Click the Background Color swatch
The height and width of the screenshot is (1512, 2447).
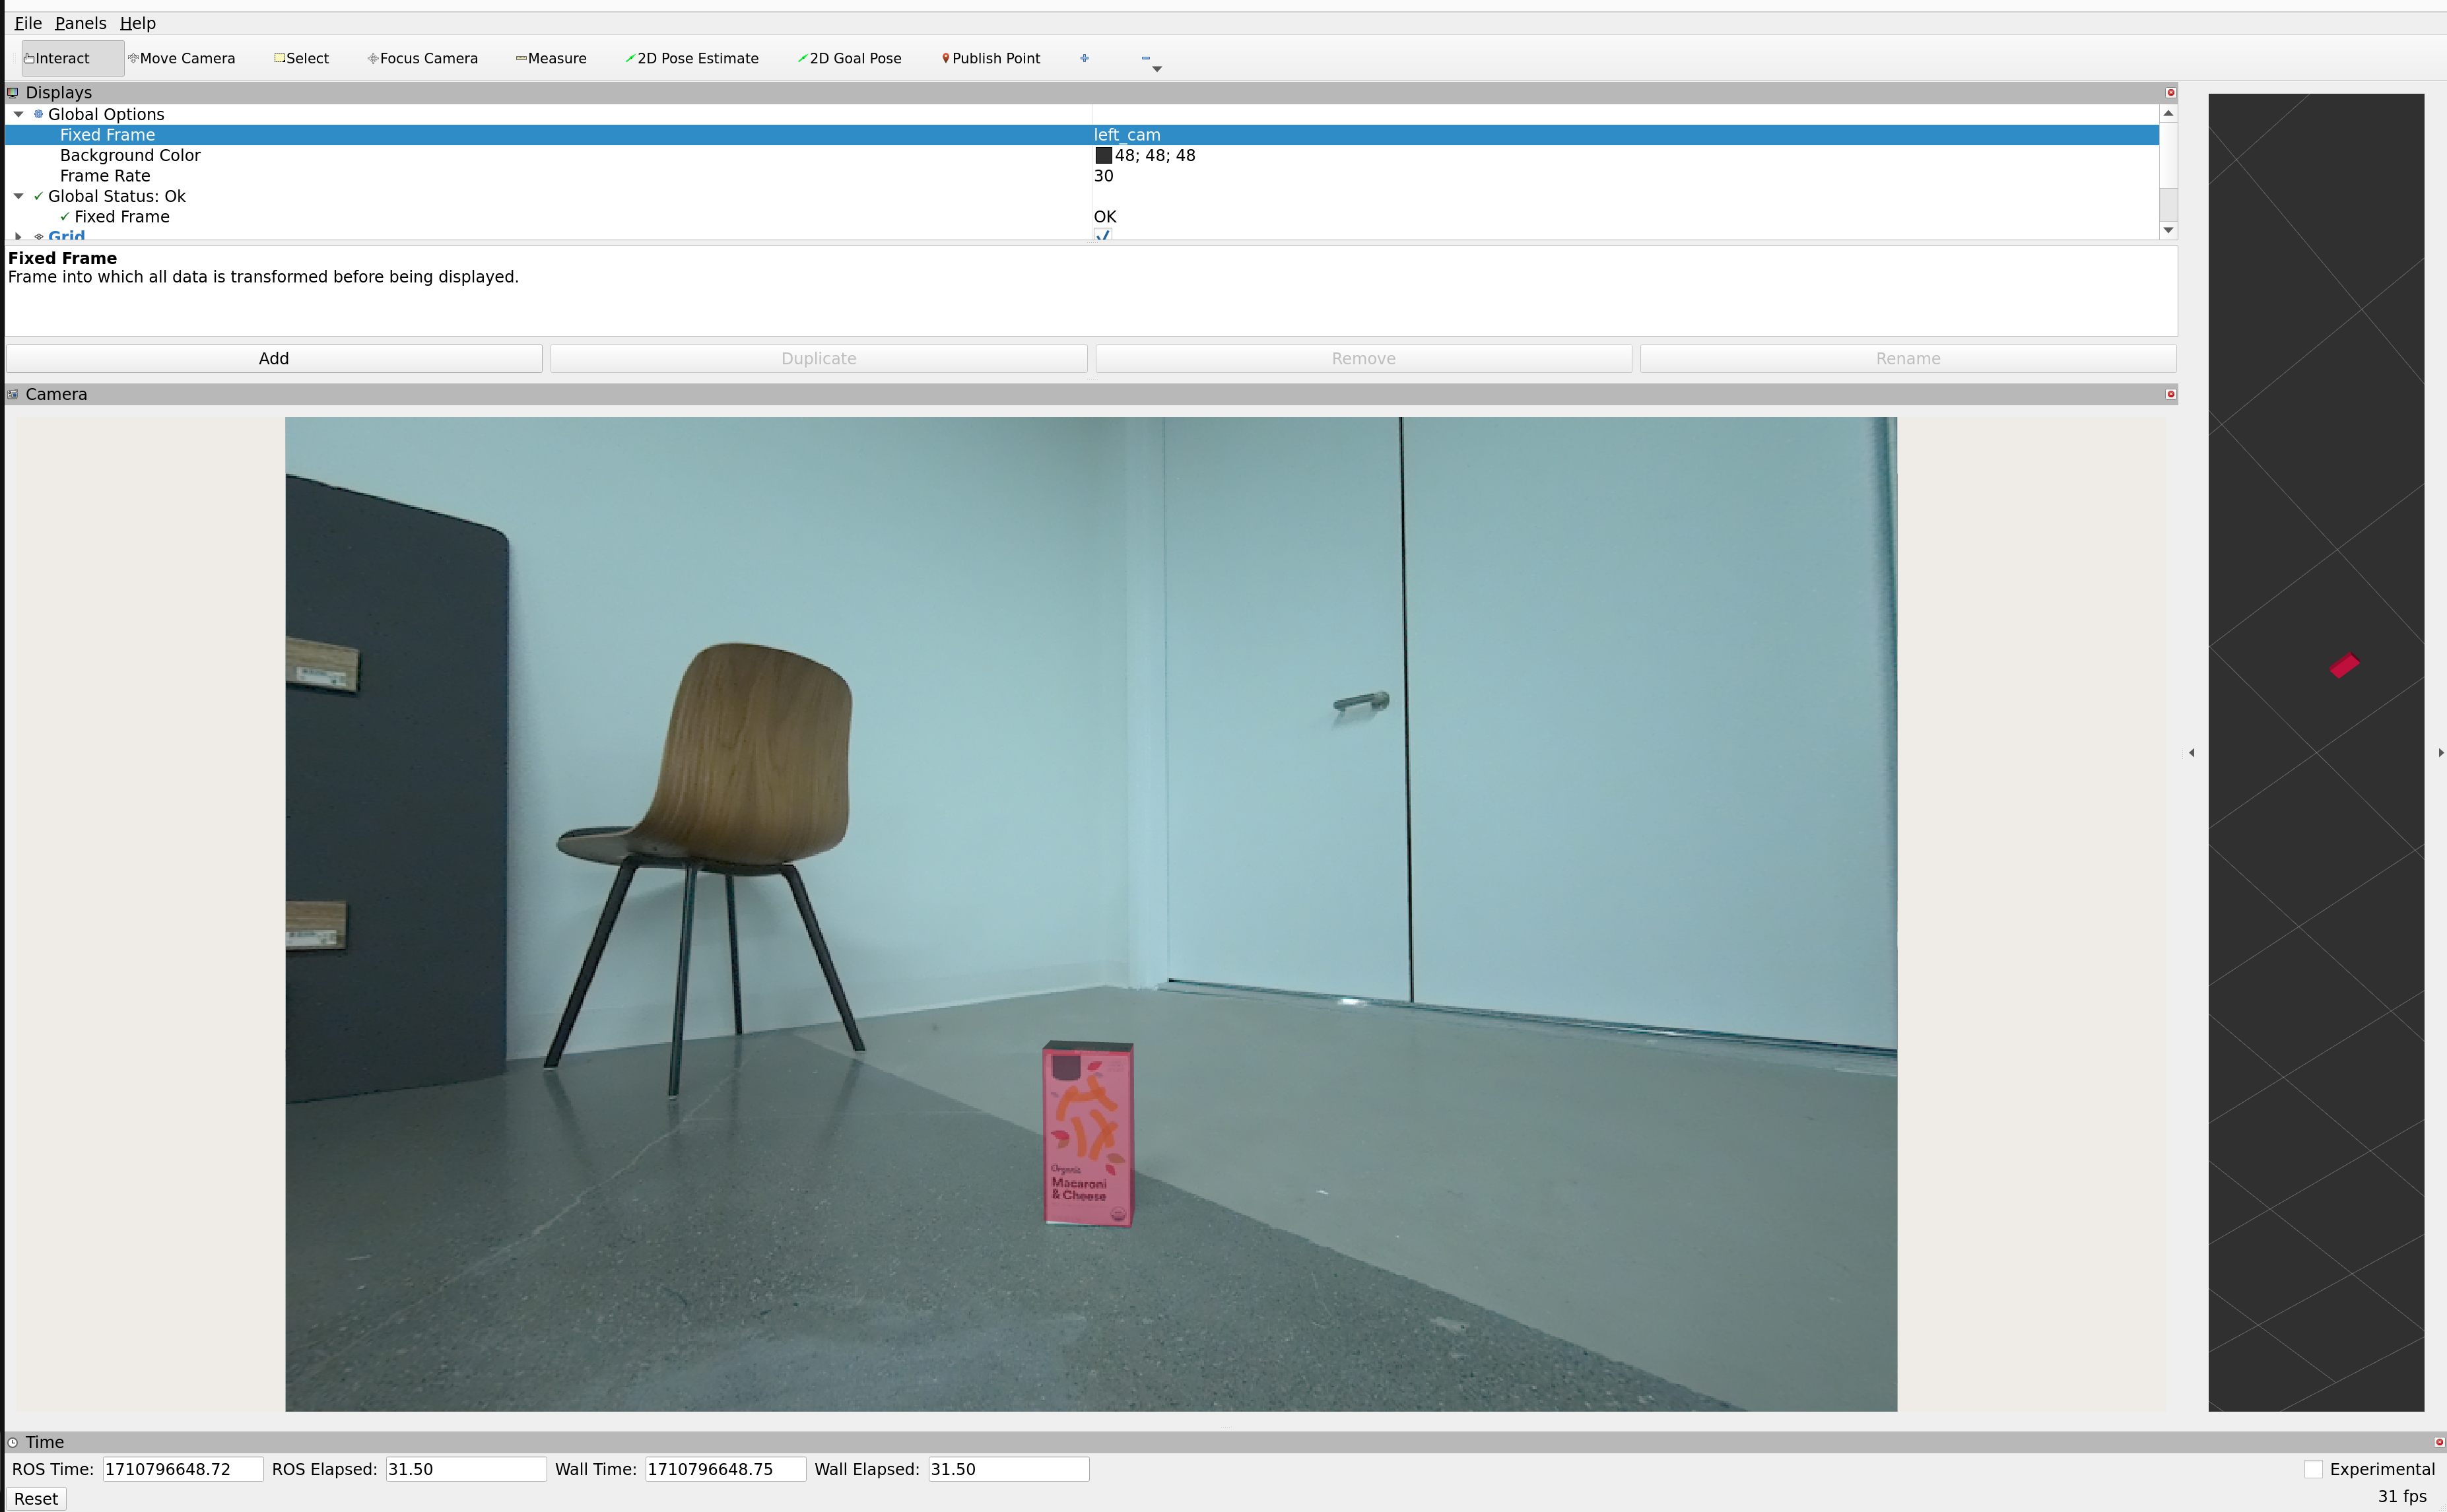[1103, 155]
